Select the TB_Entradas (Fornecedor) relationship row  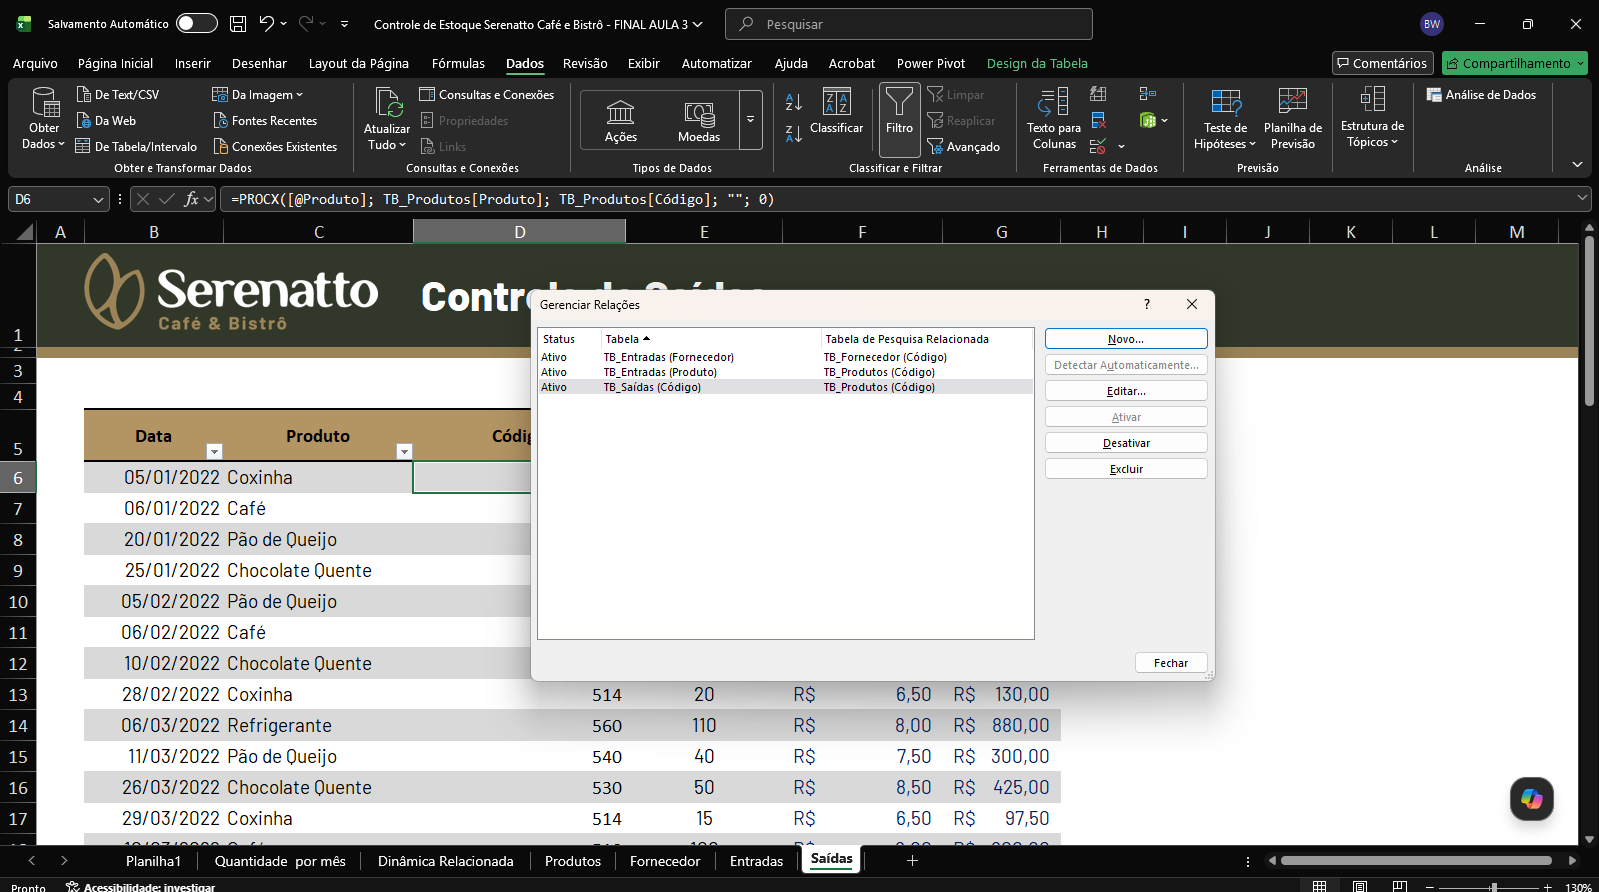pyautogui.click(x=785, y=357)
